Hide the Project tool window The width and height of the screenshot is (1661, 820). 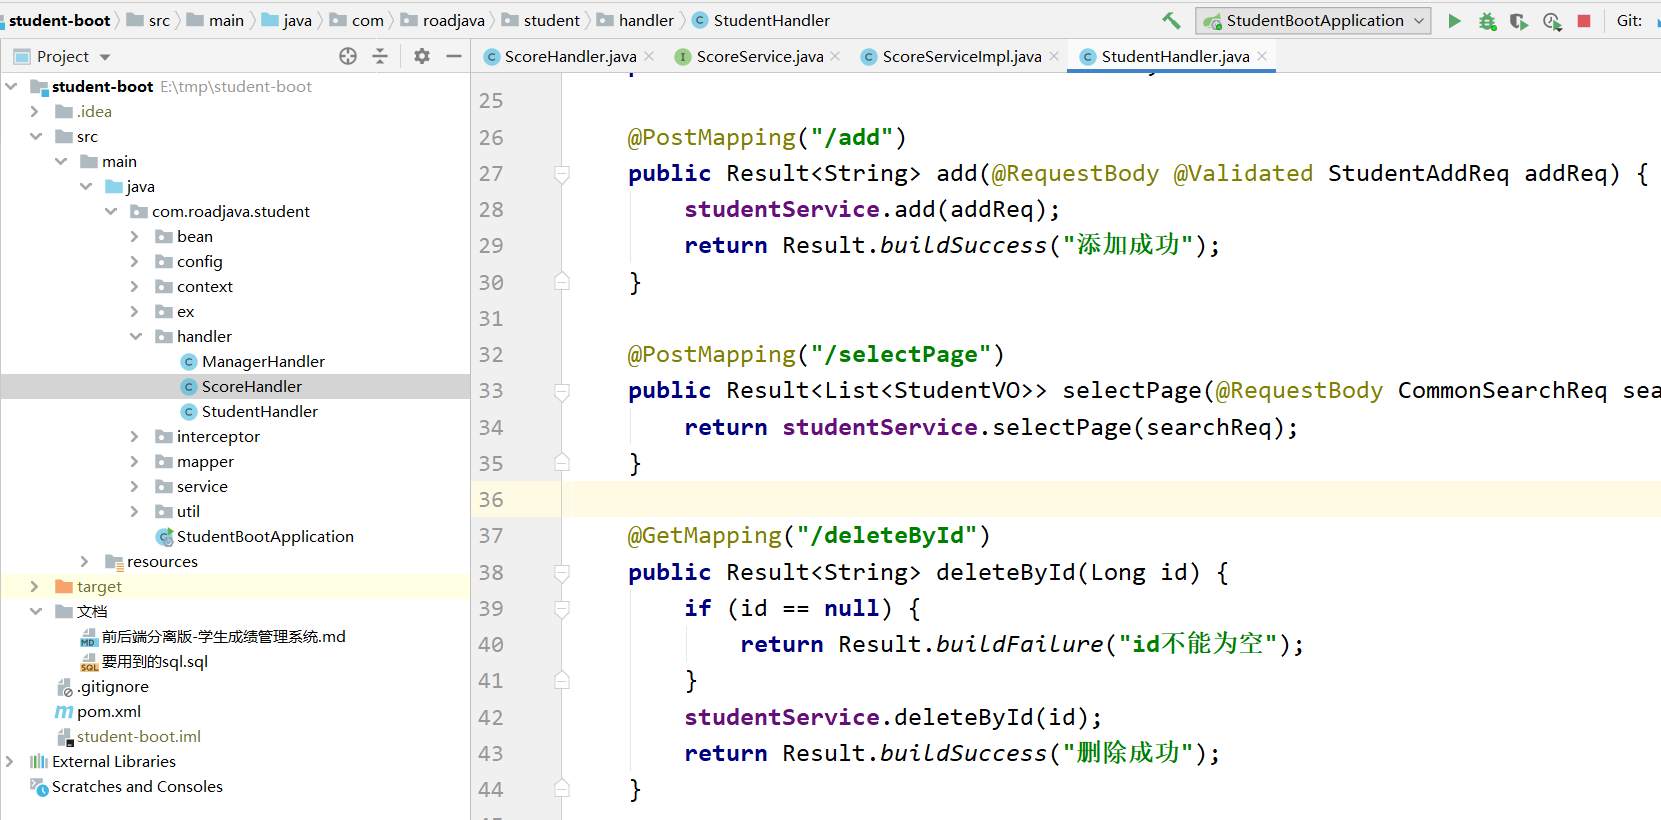pyautogui.click(x=454, y=57)
